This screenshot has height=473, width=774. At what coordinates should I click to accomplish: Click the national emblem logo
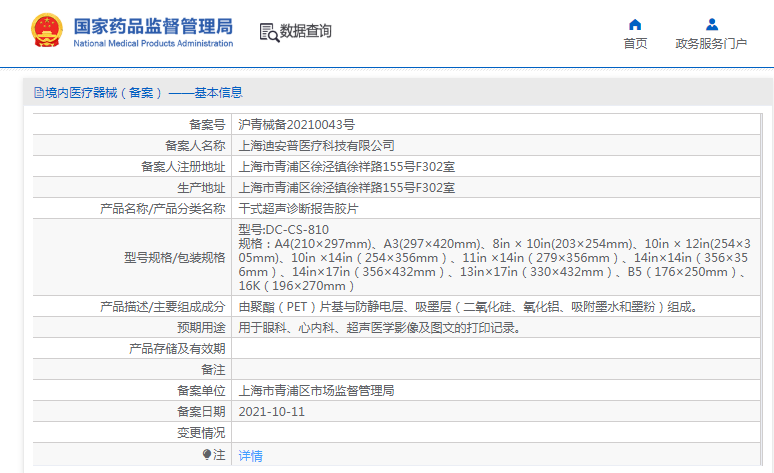[47, 31]
